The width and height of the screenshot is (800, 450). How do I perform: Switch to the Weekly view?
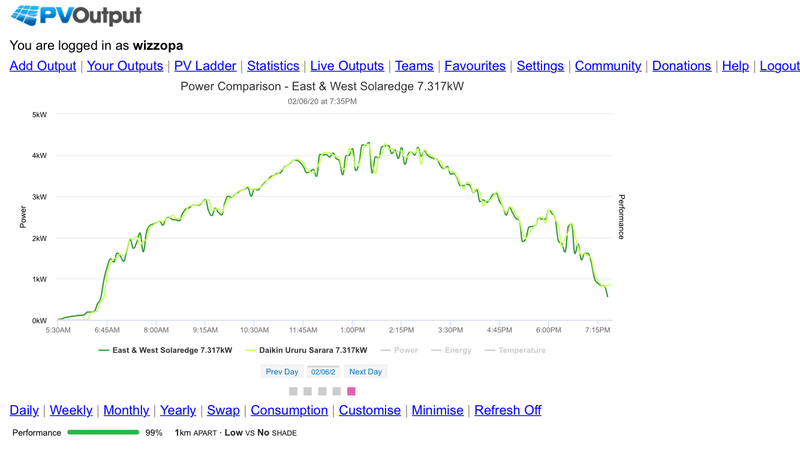pos(71,410)
